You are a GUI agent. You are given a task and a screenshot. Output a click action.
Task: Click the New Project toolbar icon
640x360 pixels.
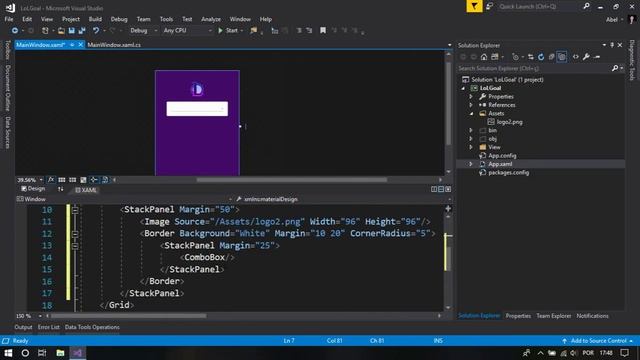coord(45,31)
